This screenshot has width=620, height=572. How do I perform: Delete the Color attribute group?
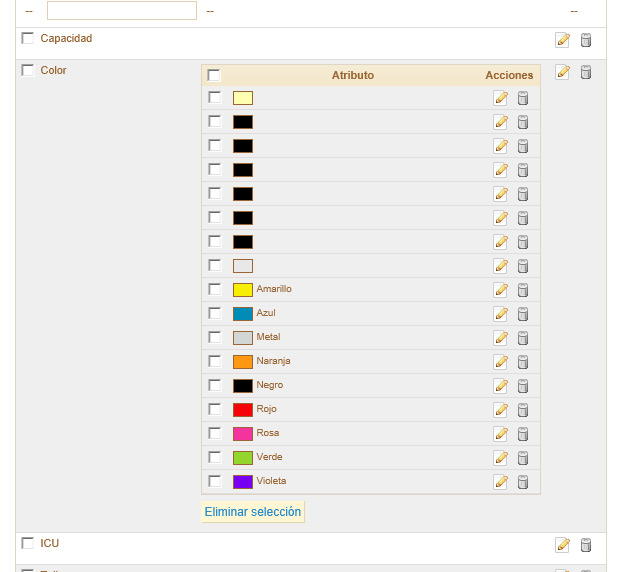pos(586,72)
